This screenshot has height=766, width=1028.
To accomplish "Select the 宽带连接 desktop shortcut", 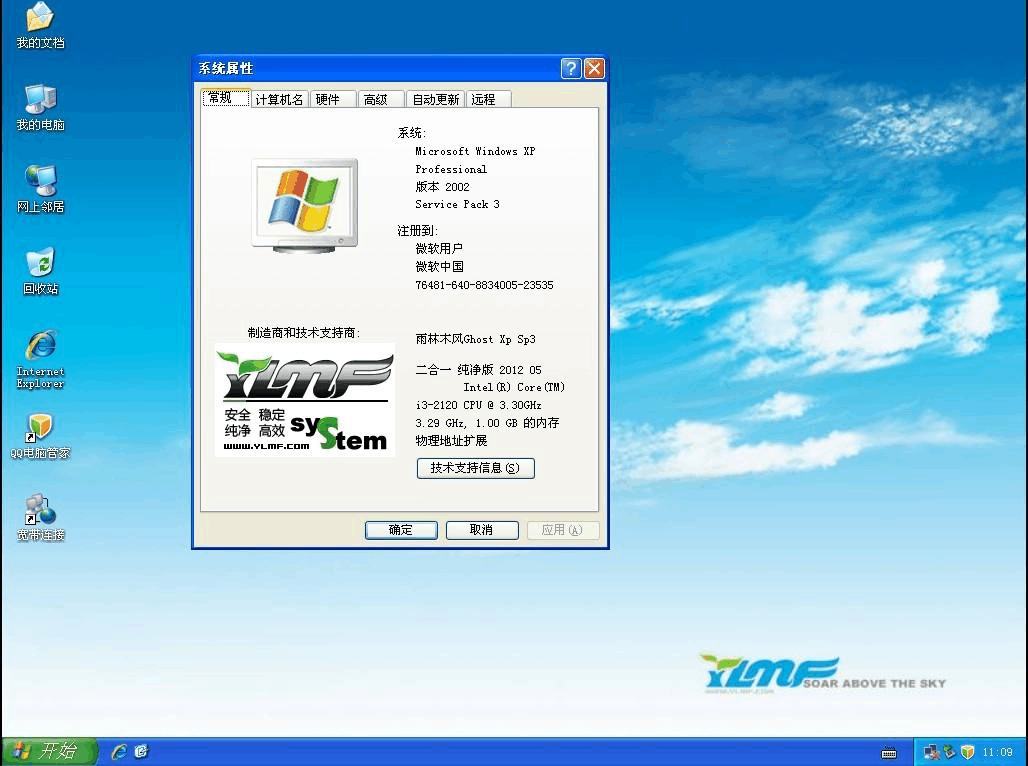I will (x=40, y=518).
